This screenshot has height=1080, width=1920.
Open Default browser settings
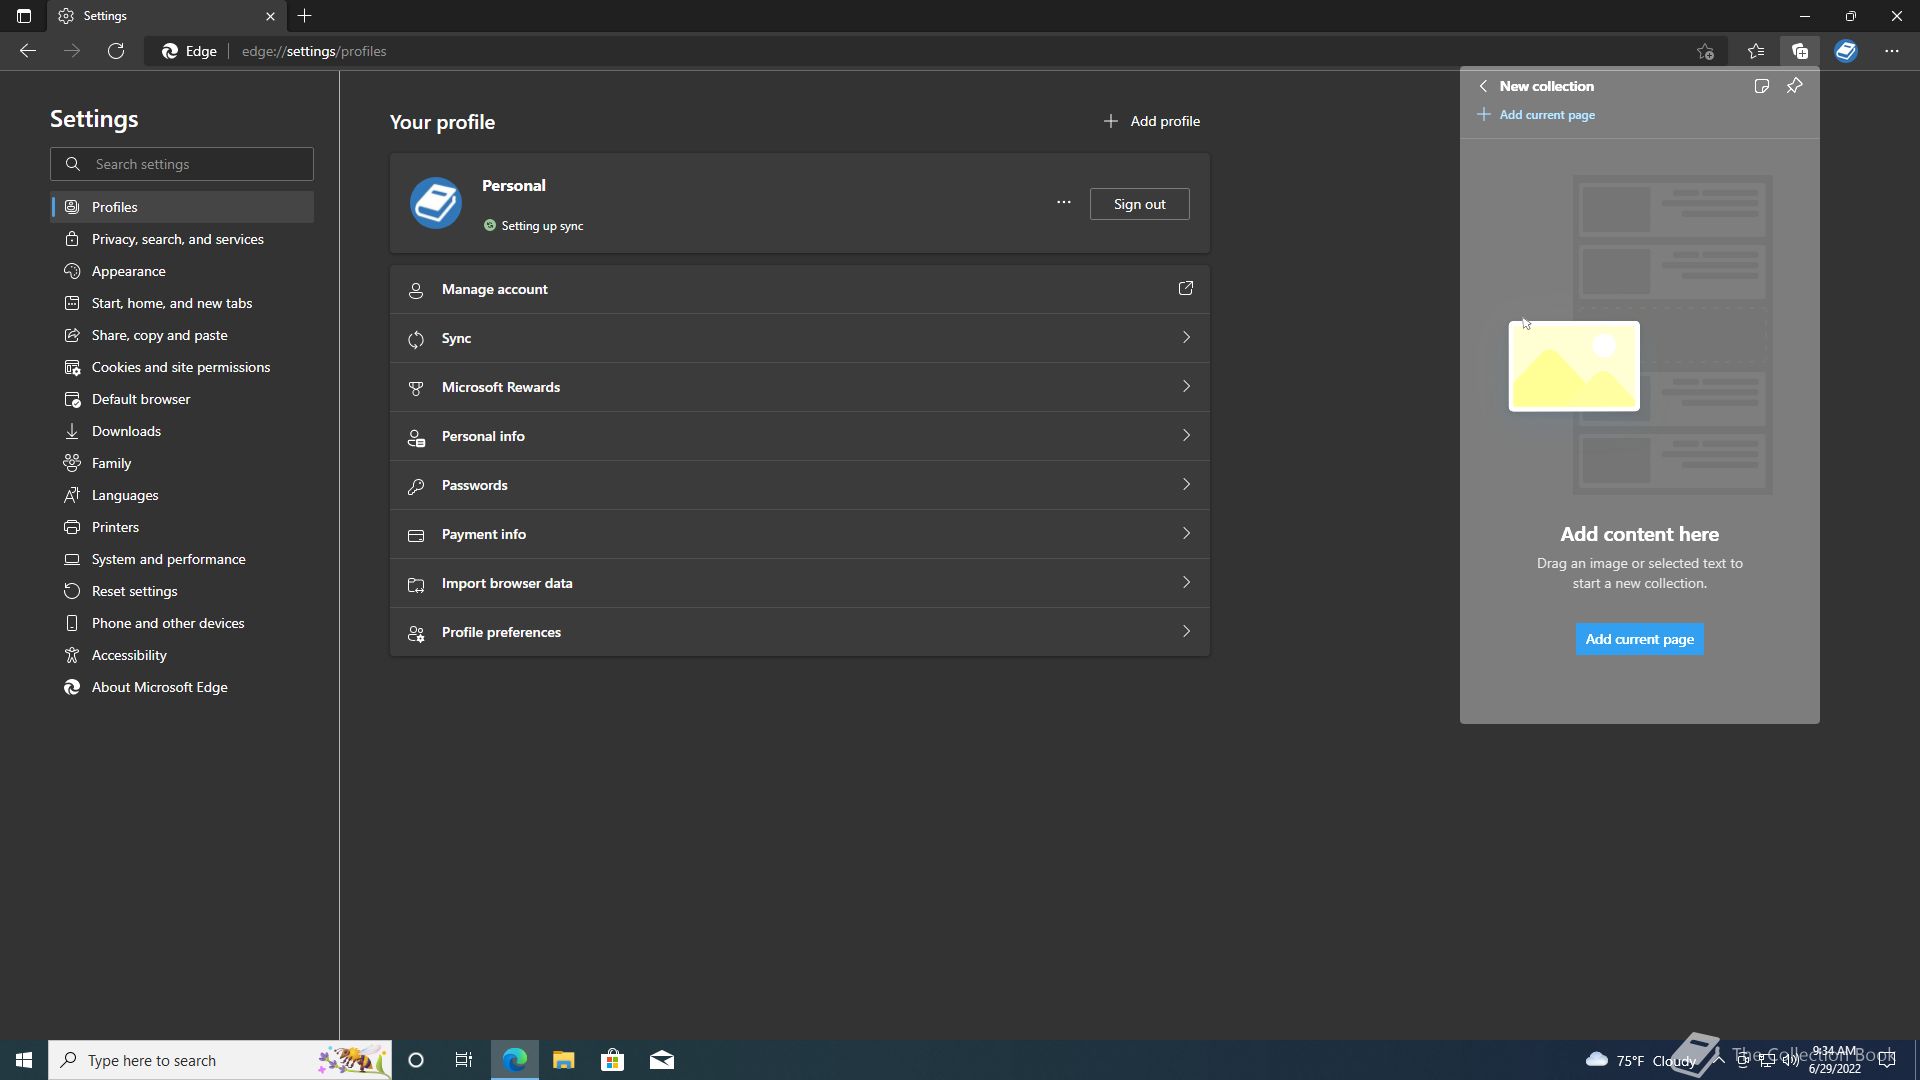[x=182, y=399]
